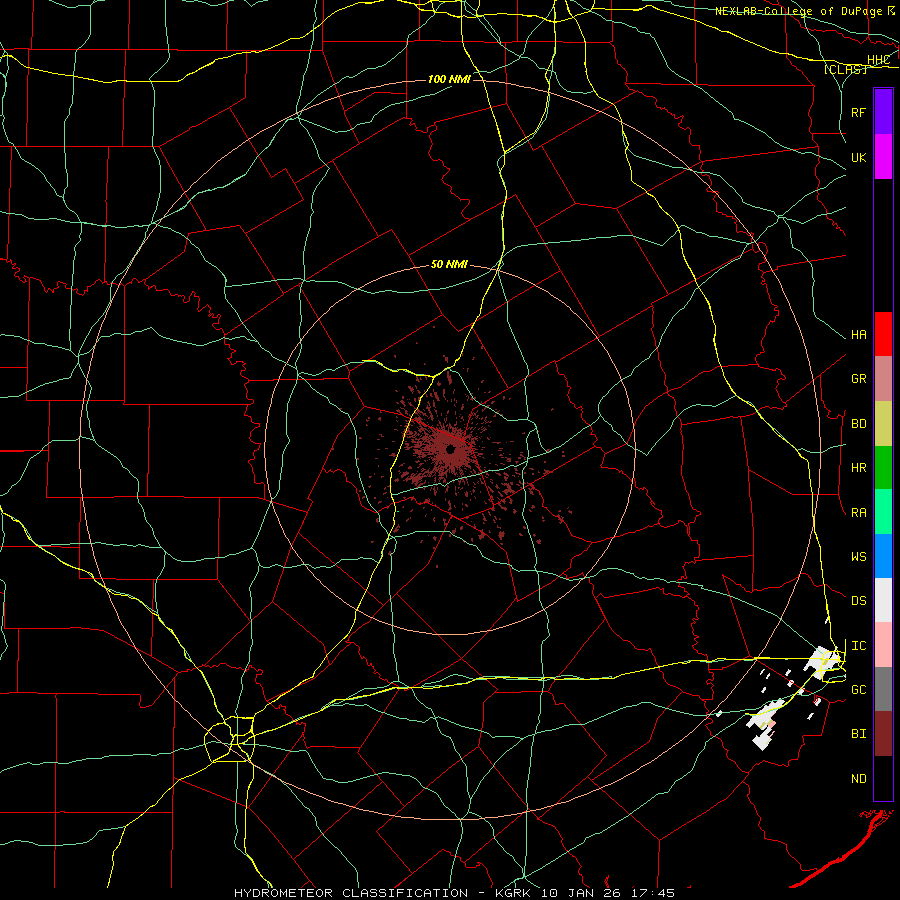900x900 pixels.
Task: Click the radar site center black dot
Action: coord(451,449)
